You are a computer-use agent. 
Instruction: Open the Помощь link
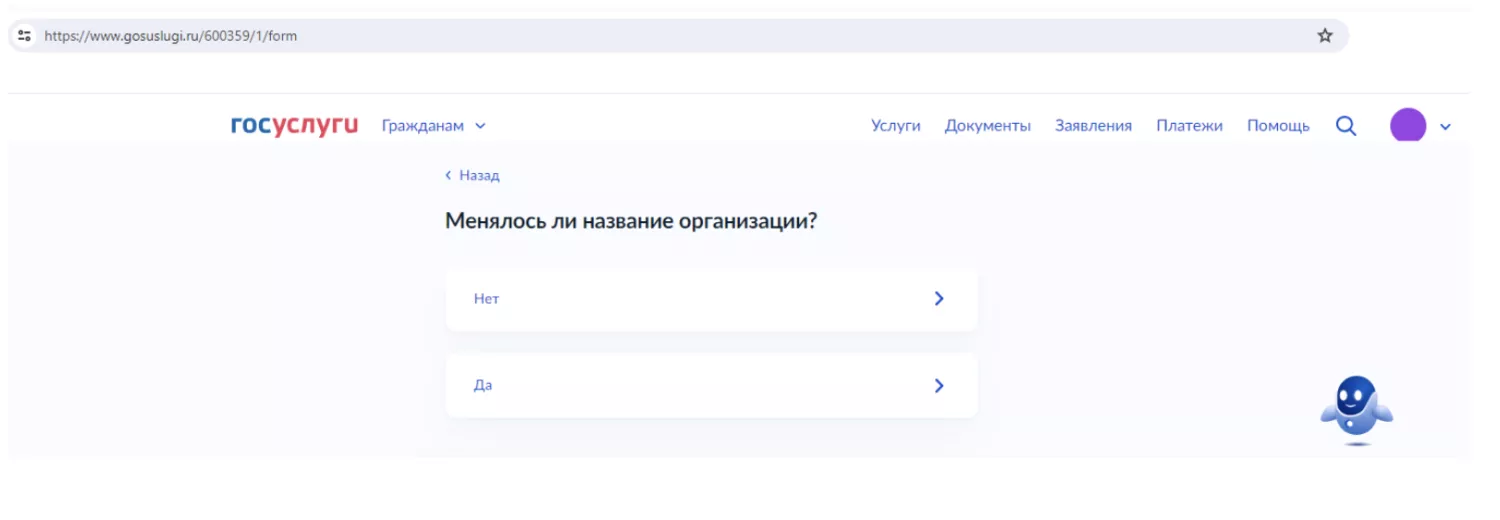pos(1278,126)
